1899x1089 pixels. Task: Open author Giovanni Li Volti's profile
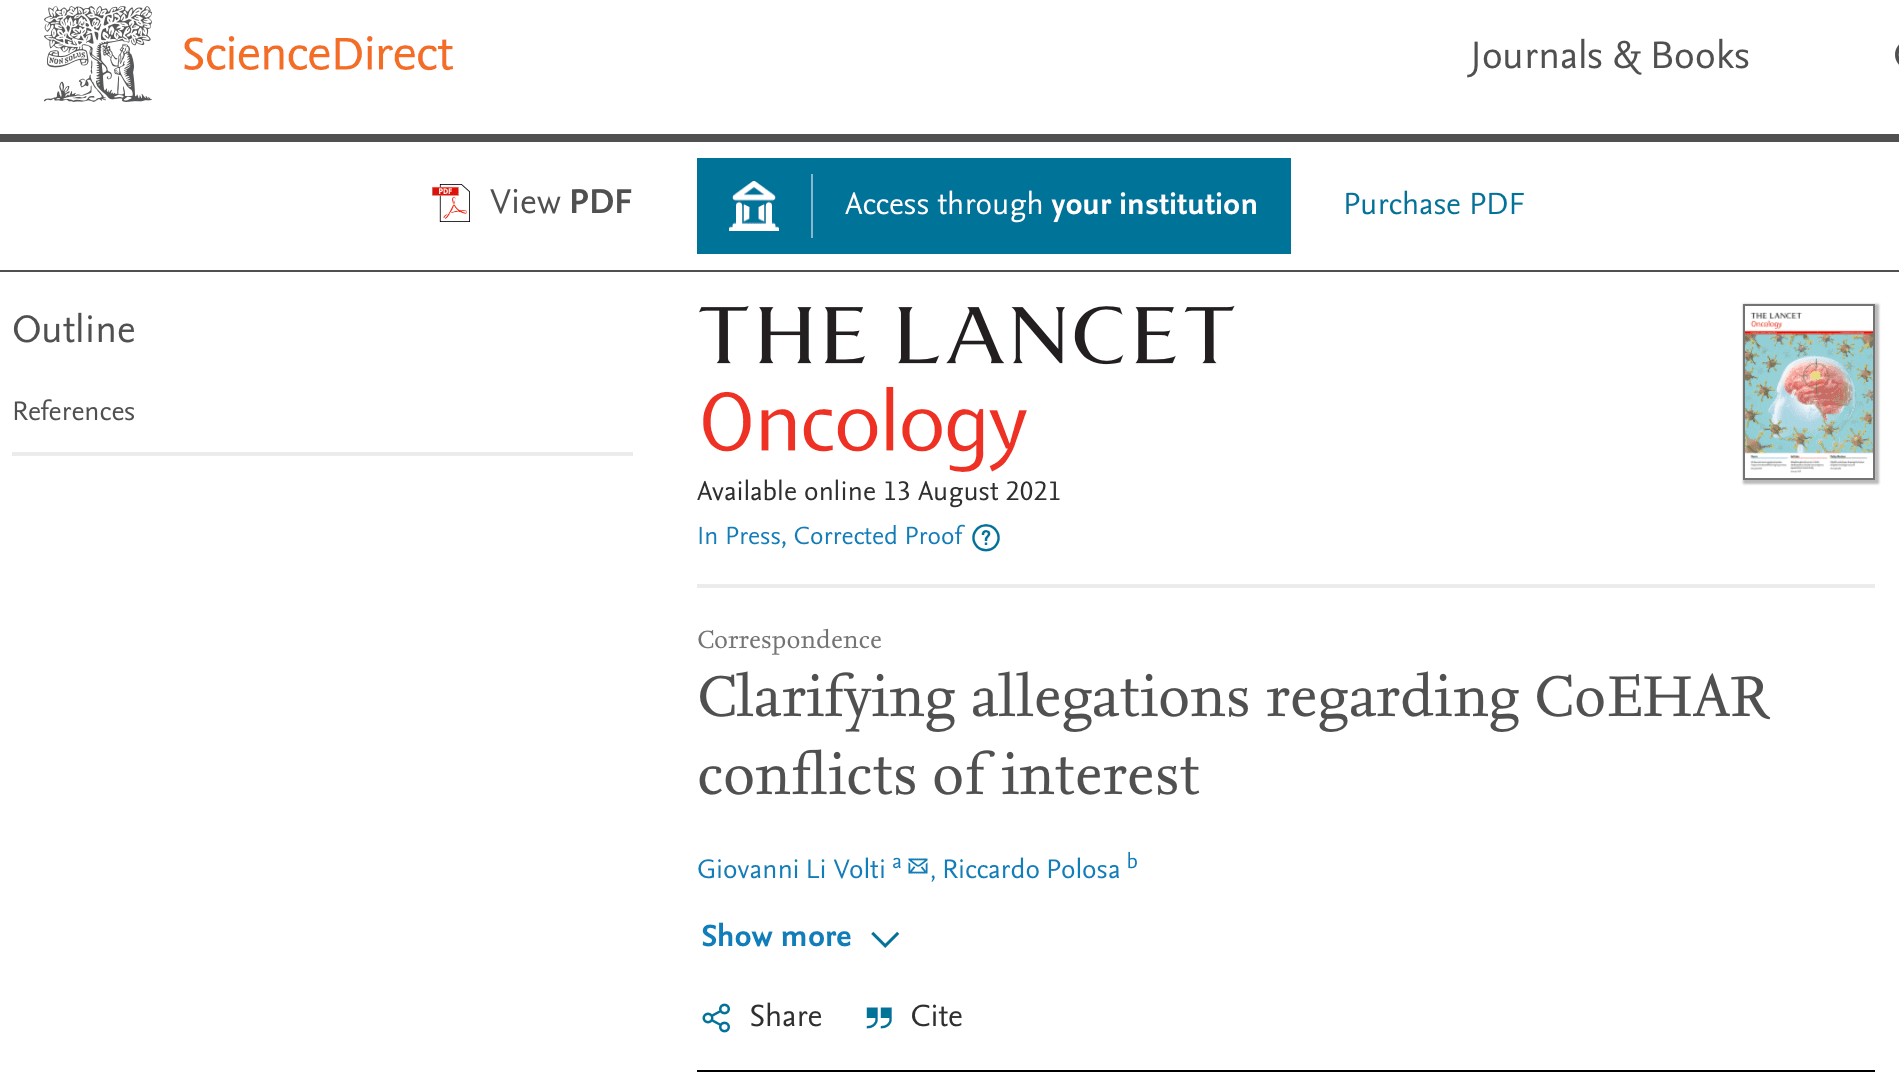click(x=791, y=869)
